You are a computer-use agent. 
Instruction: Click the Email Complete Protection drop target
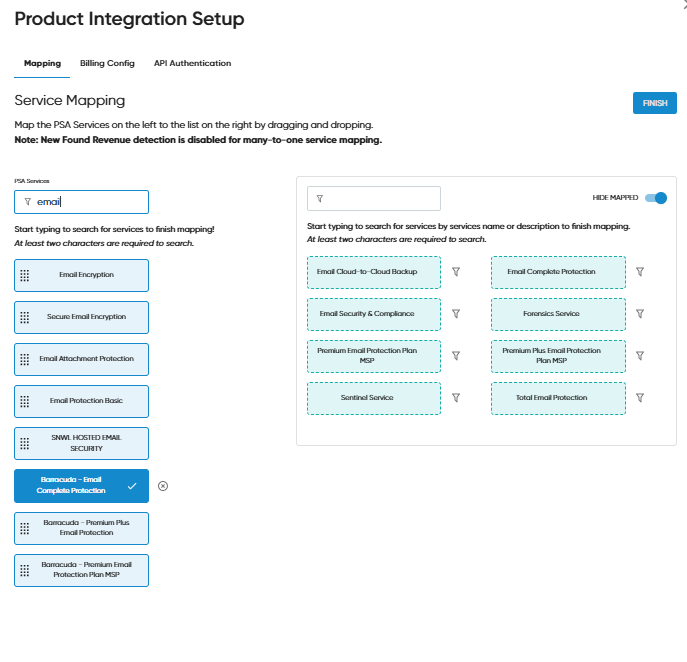[558, 273]
